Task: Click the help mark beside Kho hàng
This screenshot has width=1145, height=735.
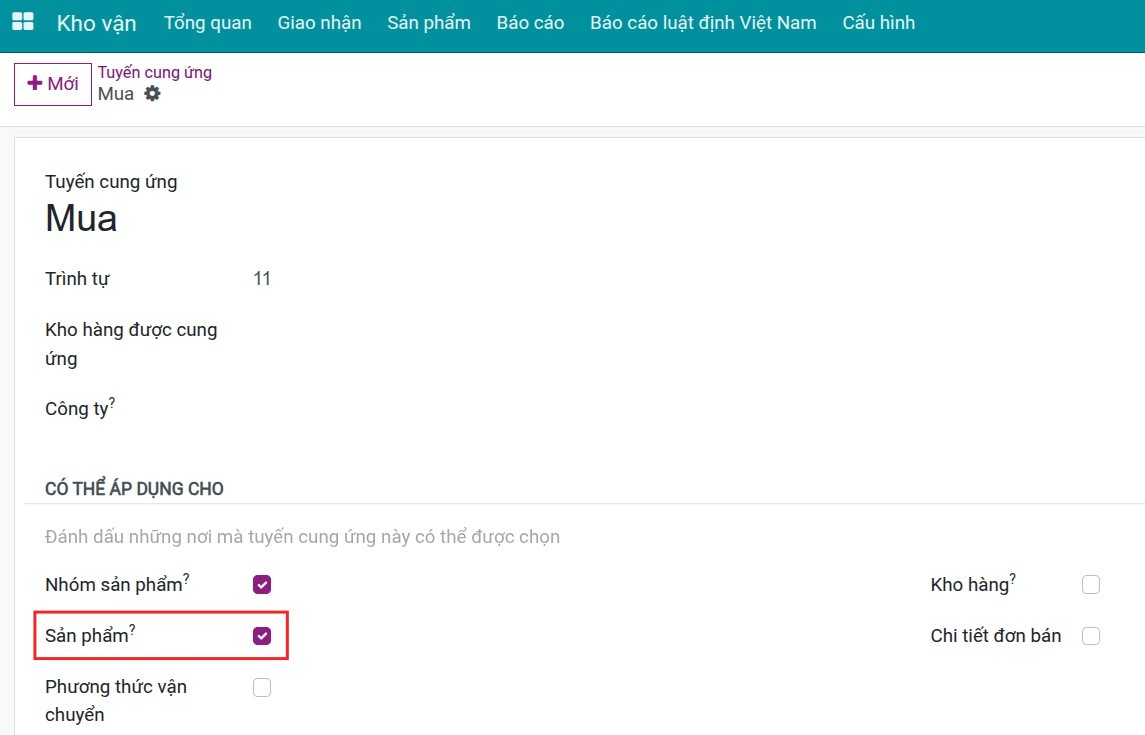Action: pyautogui.click(x=1013, y=578)
